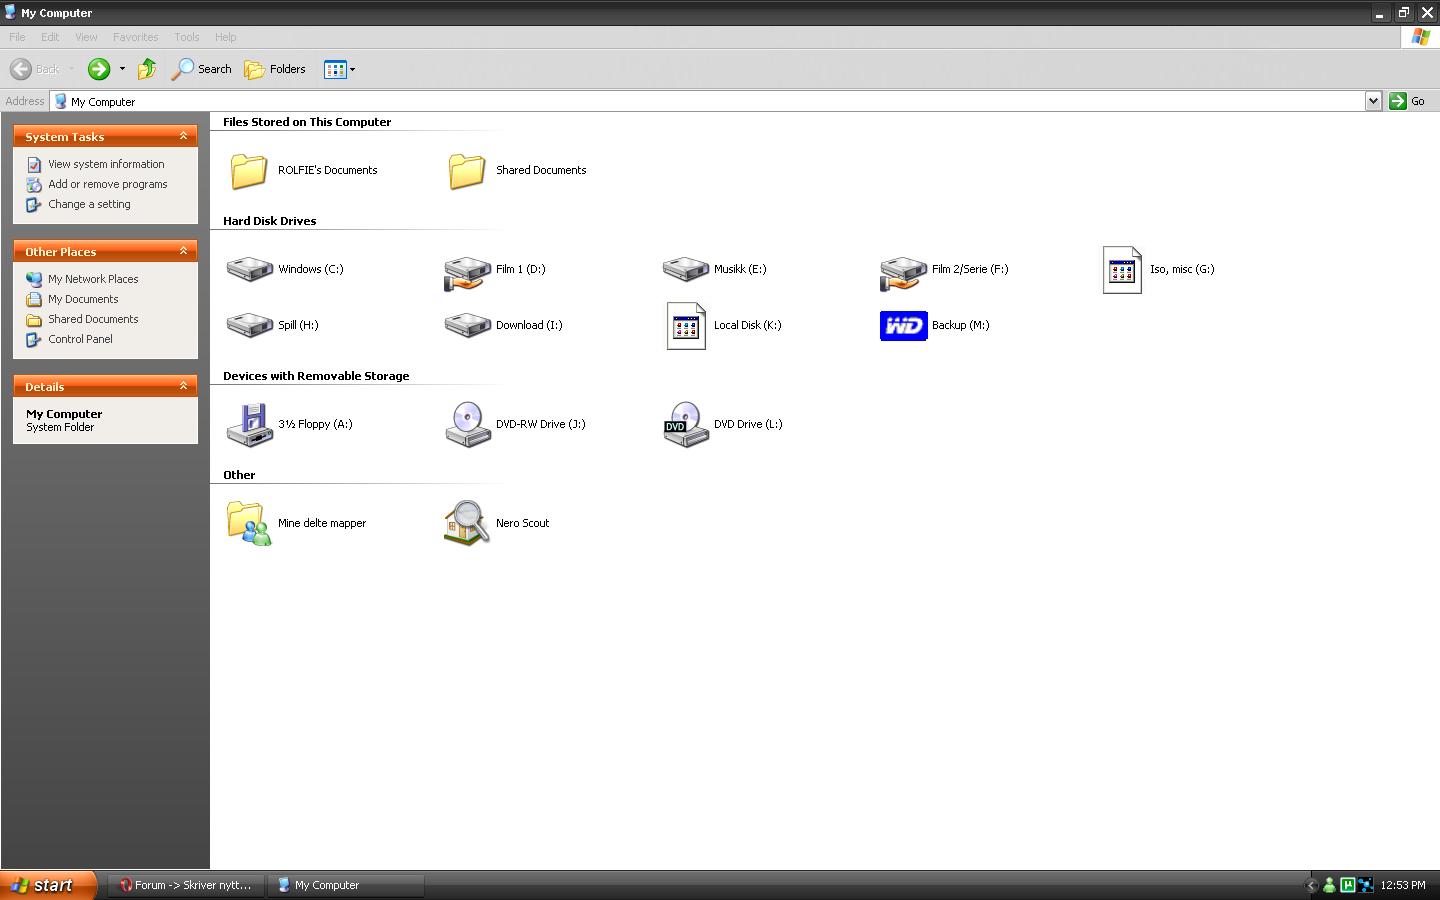Select the Musikk (E:) drive icon
The width and height of the screenshot is (1440, 900).
(x=686, y=269)
